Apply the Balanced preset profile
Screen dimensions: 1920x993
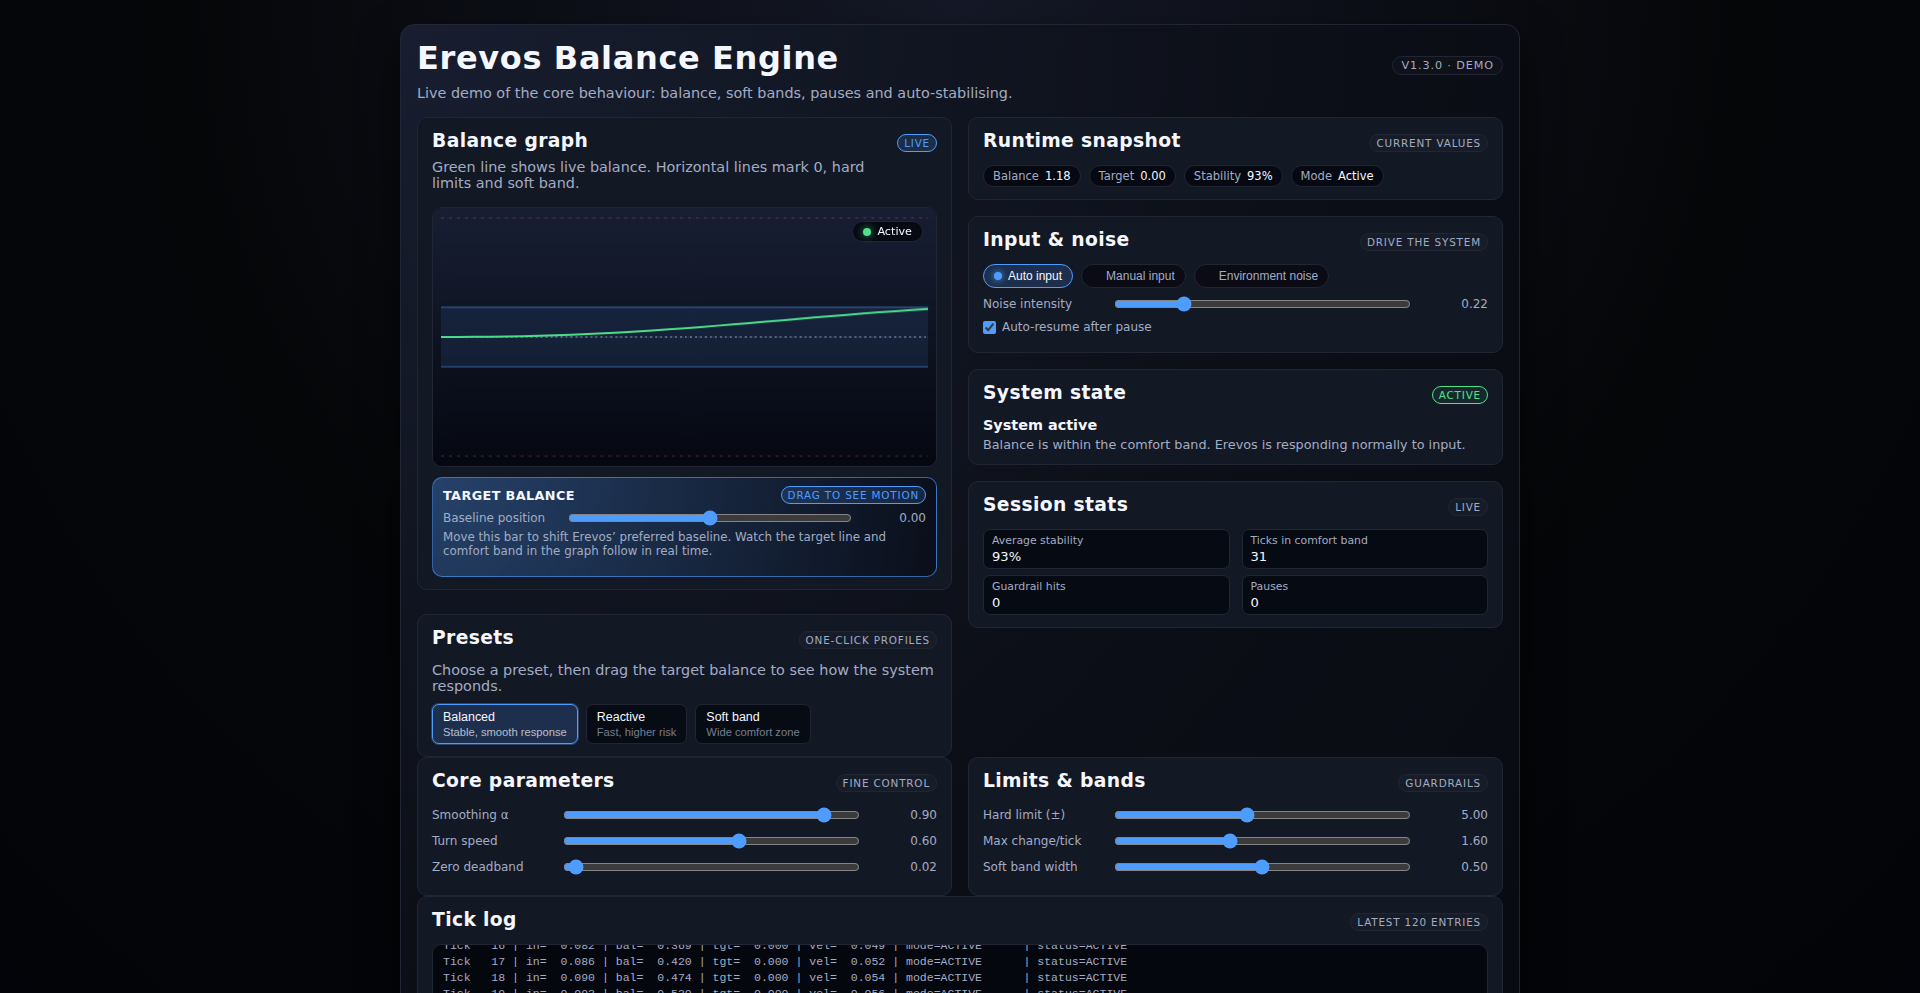504,724
